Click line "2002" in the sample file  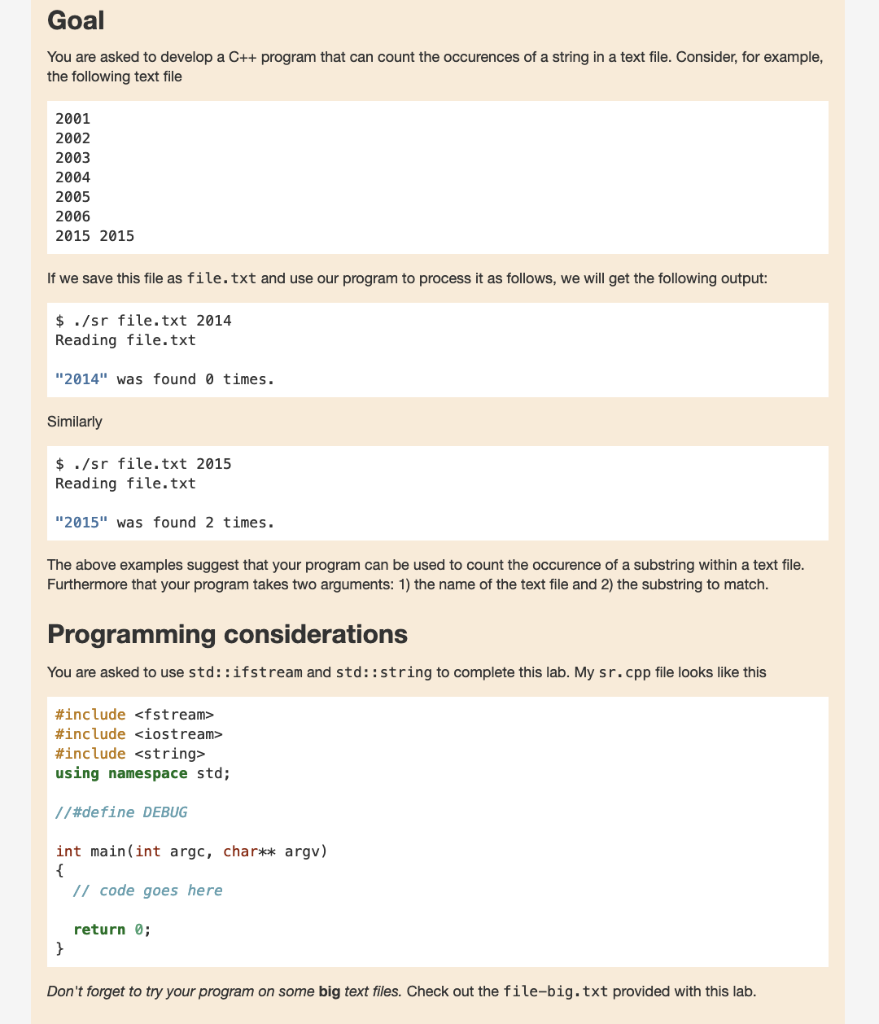tap(72, 138)
